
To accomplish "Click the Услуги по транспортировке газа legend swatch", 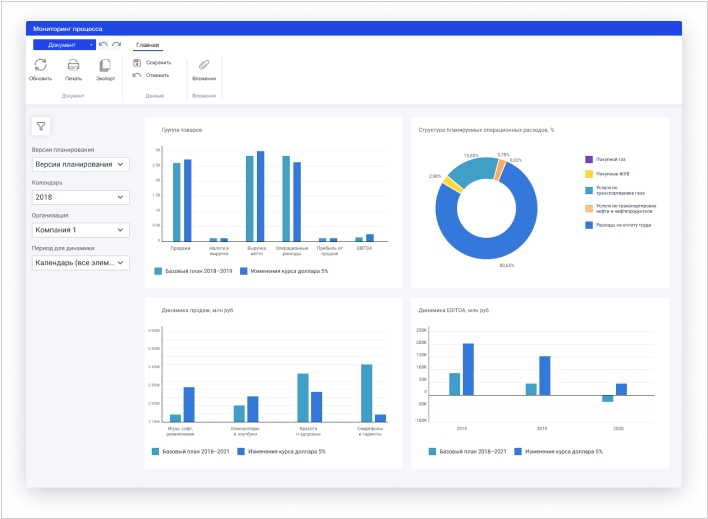I will [x=589, y=191].
